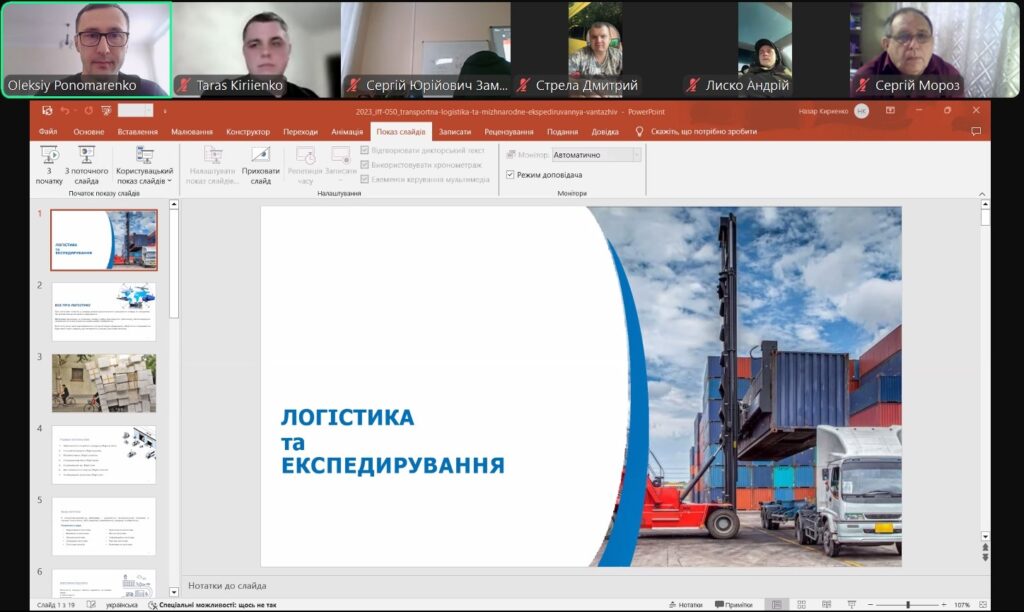The image size is (1024, 612).
Task: Switch to the Вставлення tab
Action: click(x=137, y=131)
